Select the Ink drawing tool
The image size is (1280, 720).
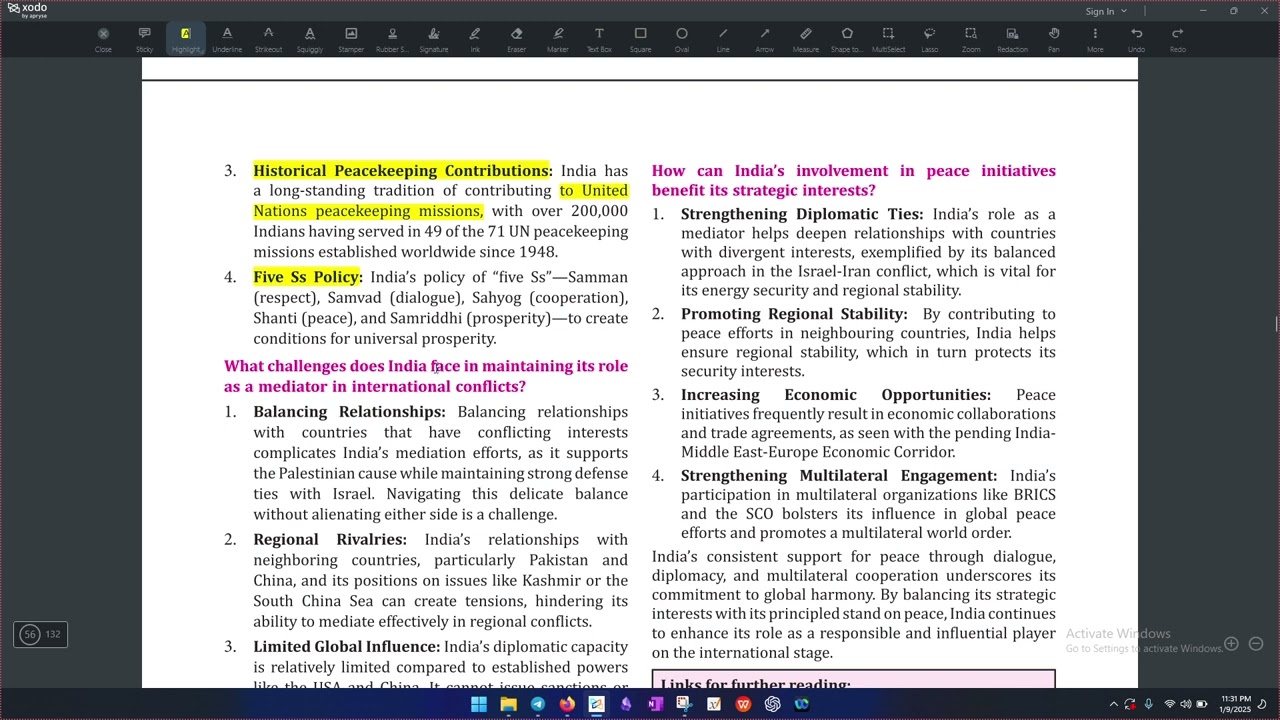tap(475, 39)
